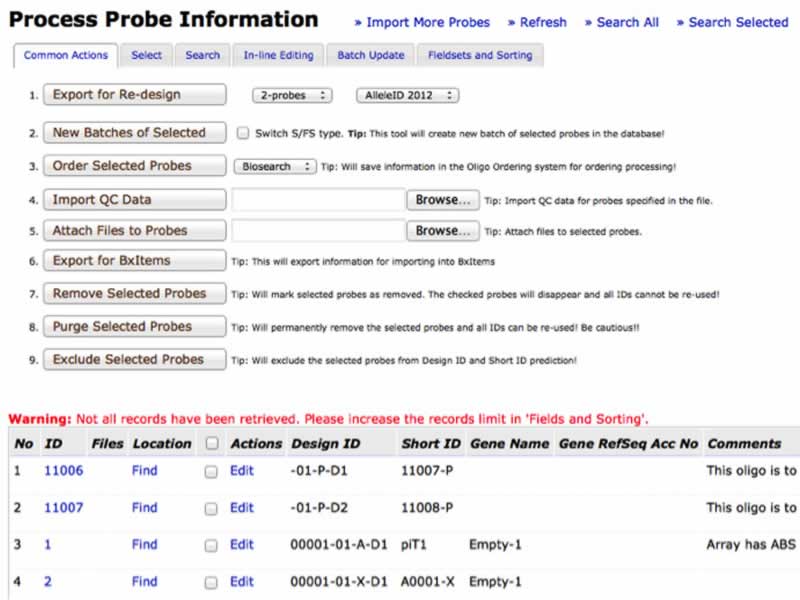Image resolution: width=800 pixels, height=600 pixels.
Task: Enable the Switch S/FS type checkbox
Action: click(x=243, y=133)
